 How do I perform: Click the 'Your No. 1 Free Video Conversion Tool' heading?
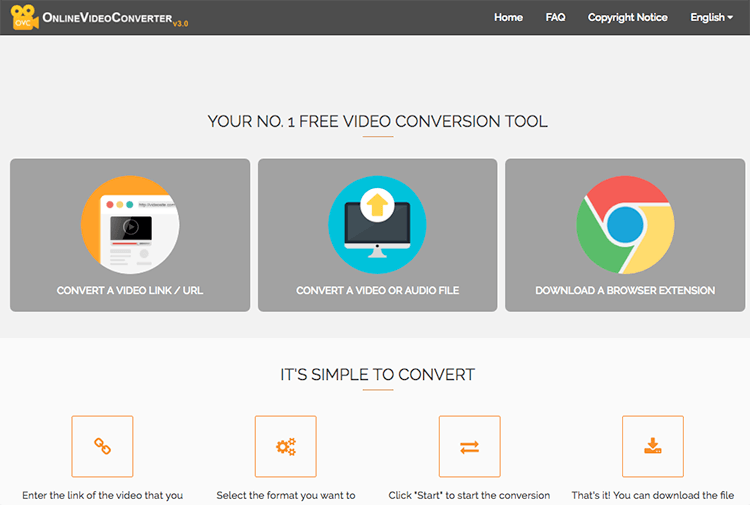[x=377, y=121]
